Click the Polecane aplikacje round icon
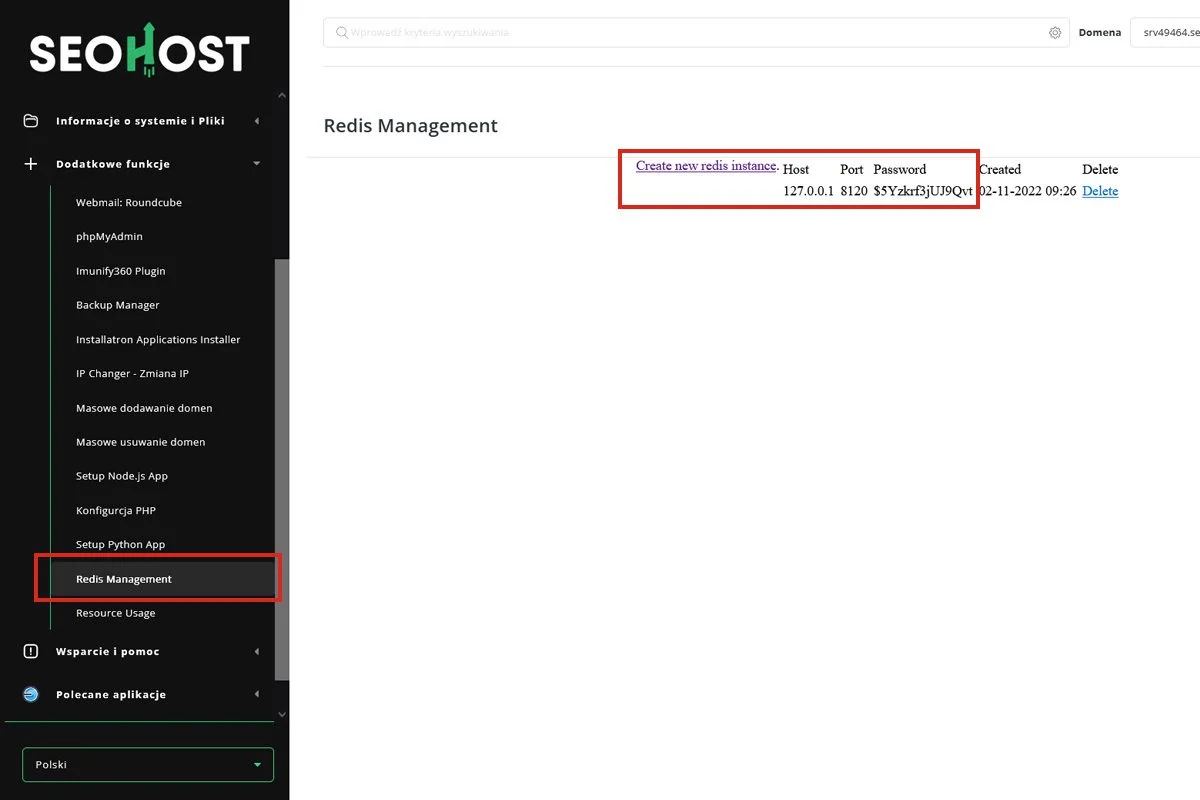The width and height of the screenshot is (1200, 800). point(31,694)
